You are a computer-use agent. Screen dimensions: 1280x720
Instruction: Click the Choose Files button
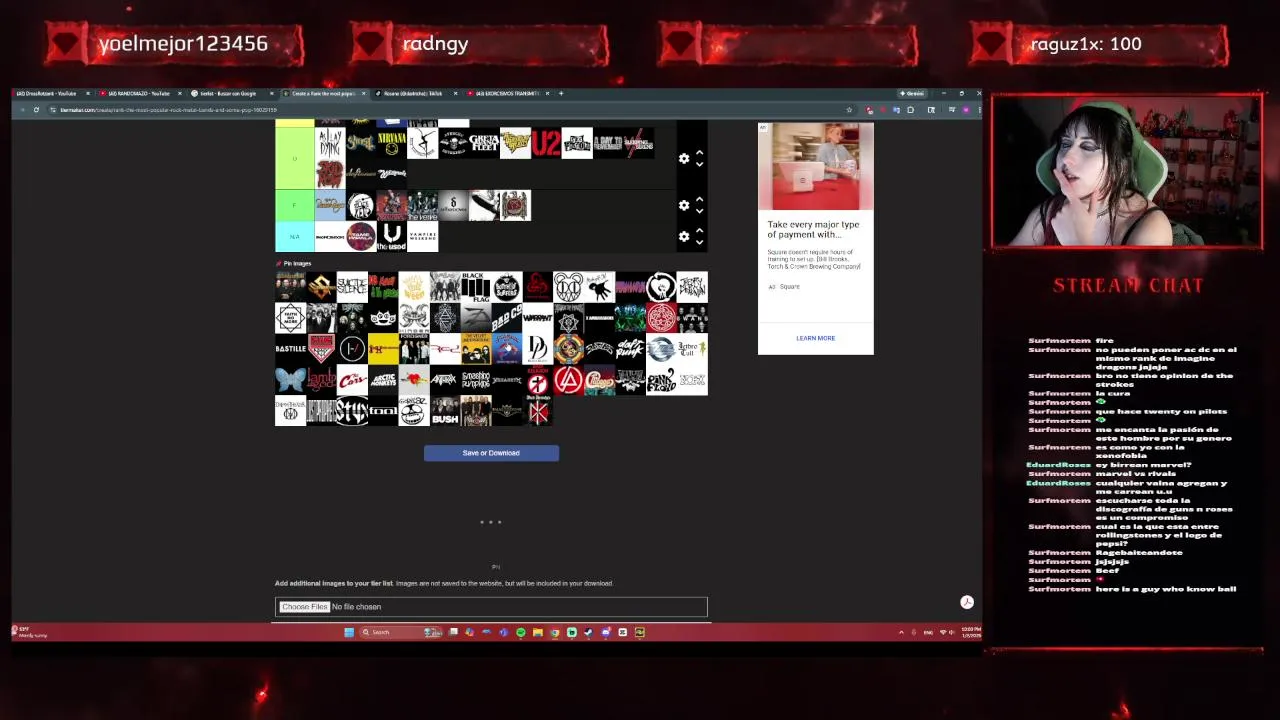(x=305, y=607)
